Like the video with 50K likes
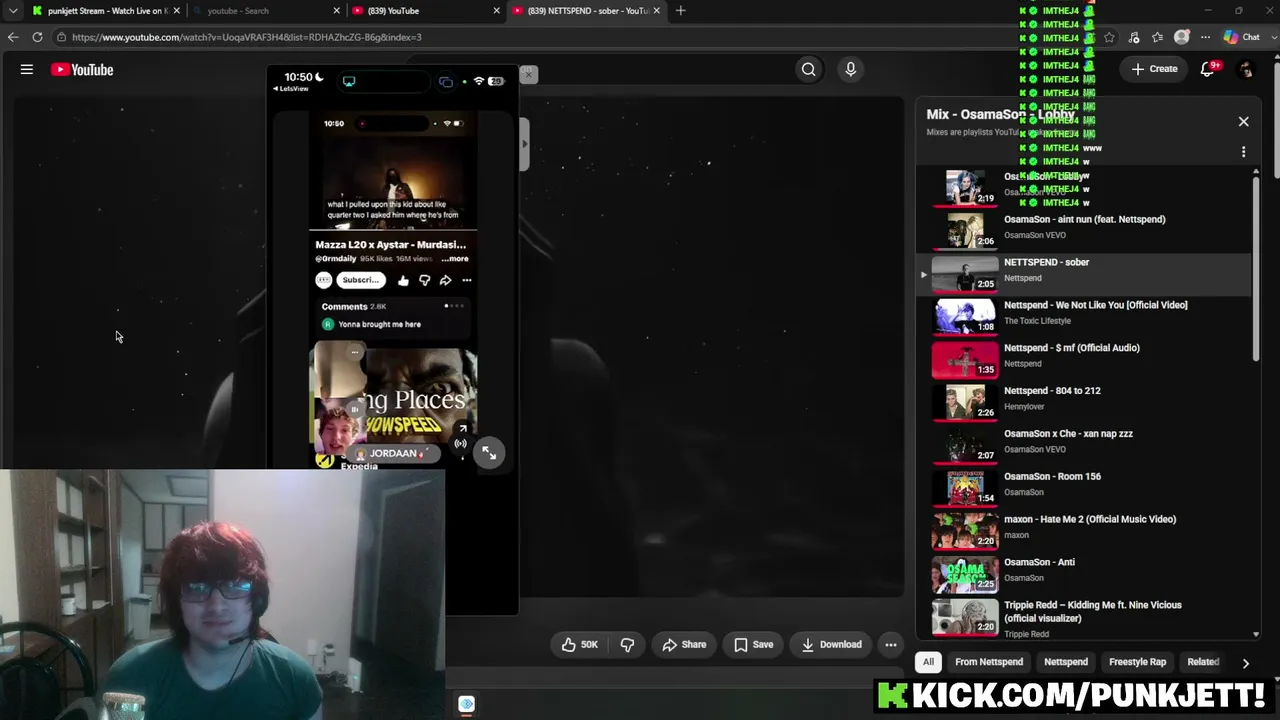This screenshot has width=1280, height=720. click(579, 645)
